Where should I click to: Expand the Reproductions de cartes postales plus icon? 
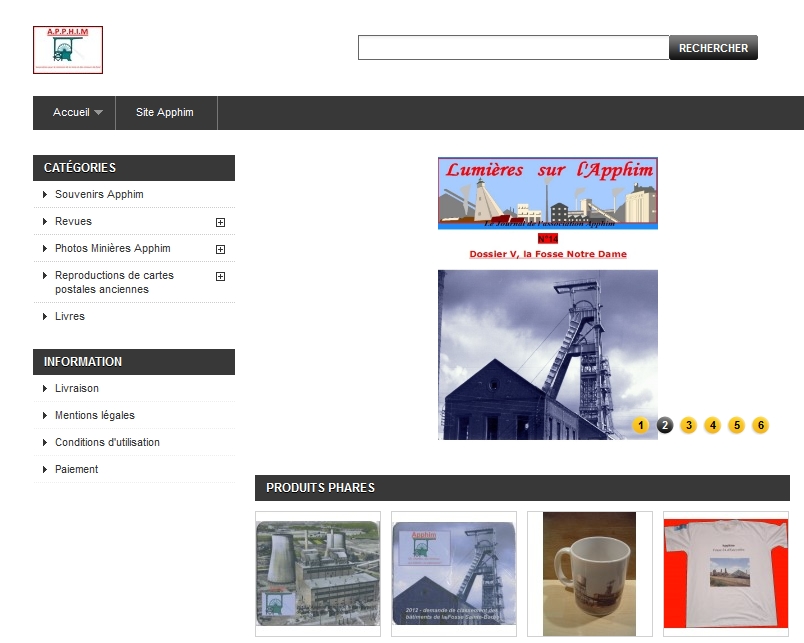pyautogui.click(x=220, y=276)
